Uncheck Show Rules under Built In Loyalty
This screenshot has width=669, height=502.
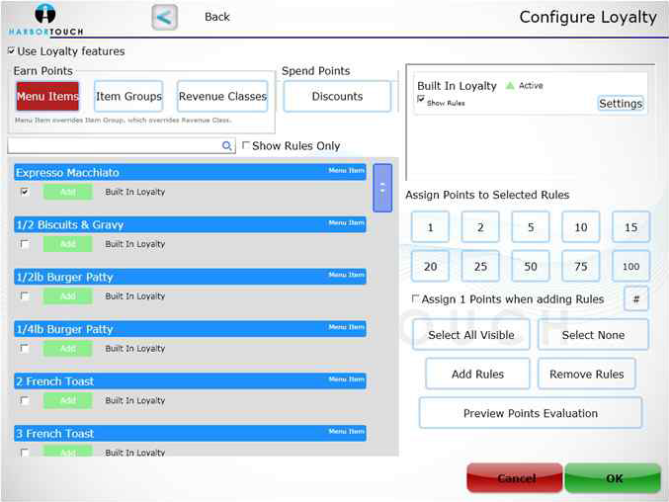click(x=421, y=100)
